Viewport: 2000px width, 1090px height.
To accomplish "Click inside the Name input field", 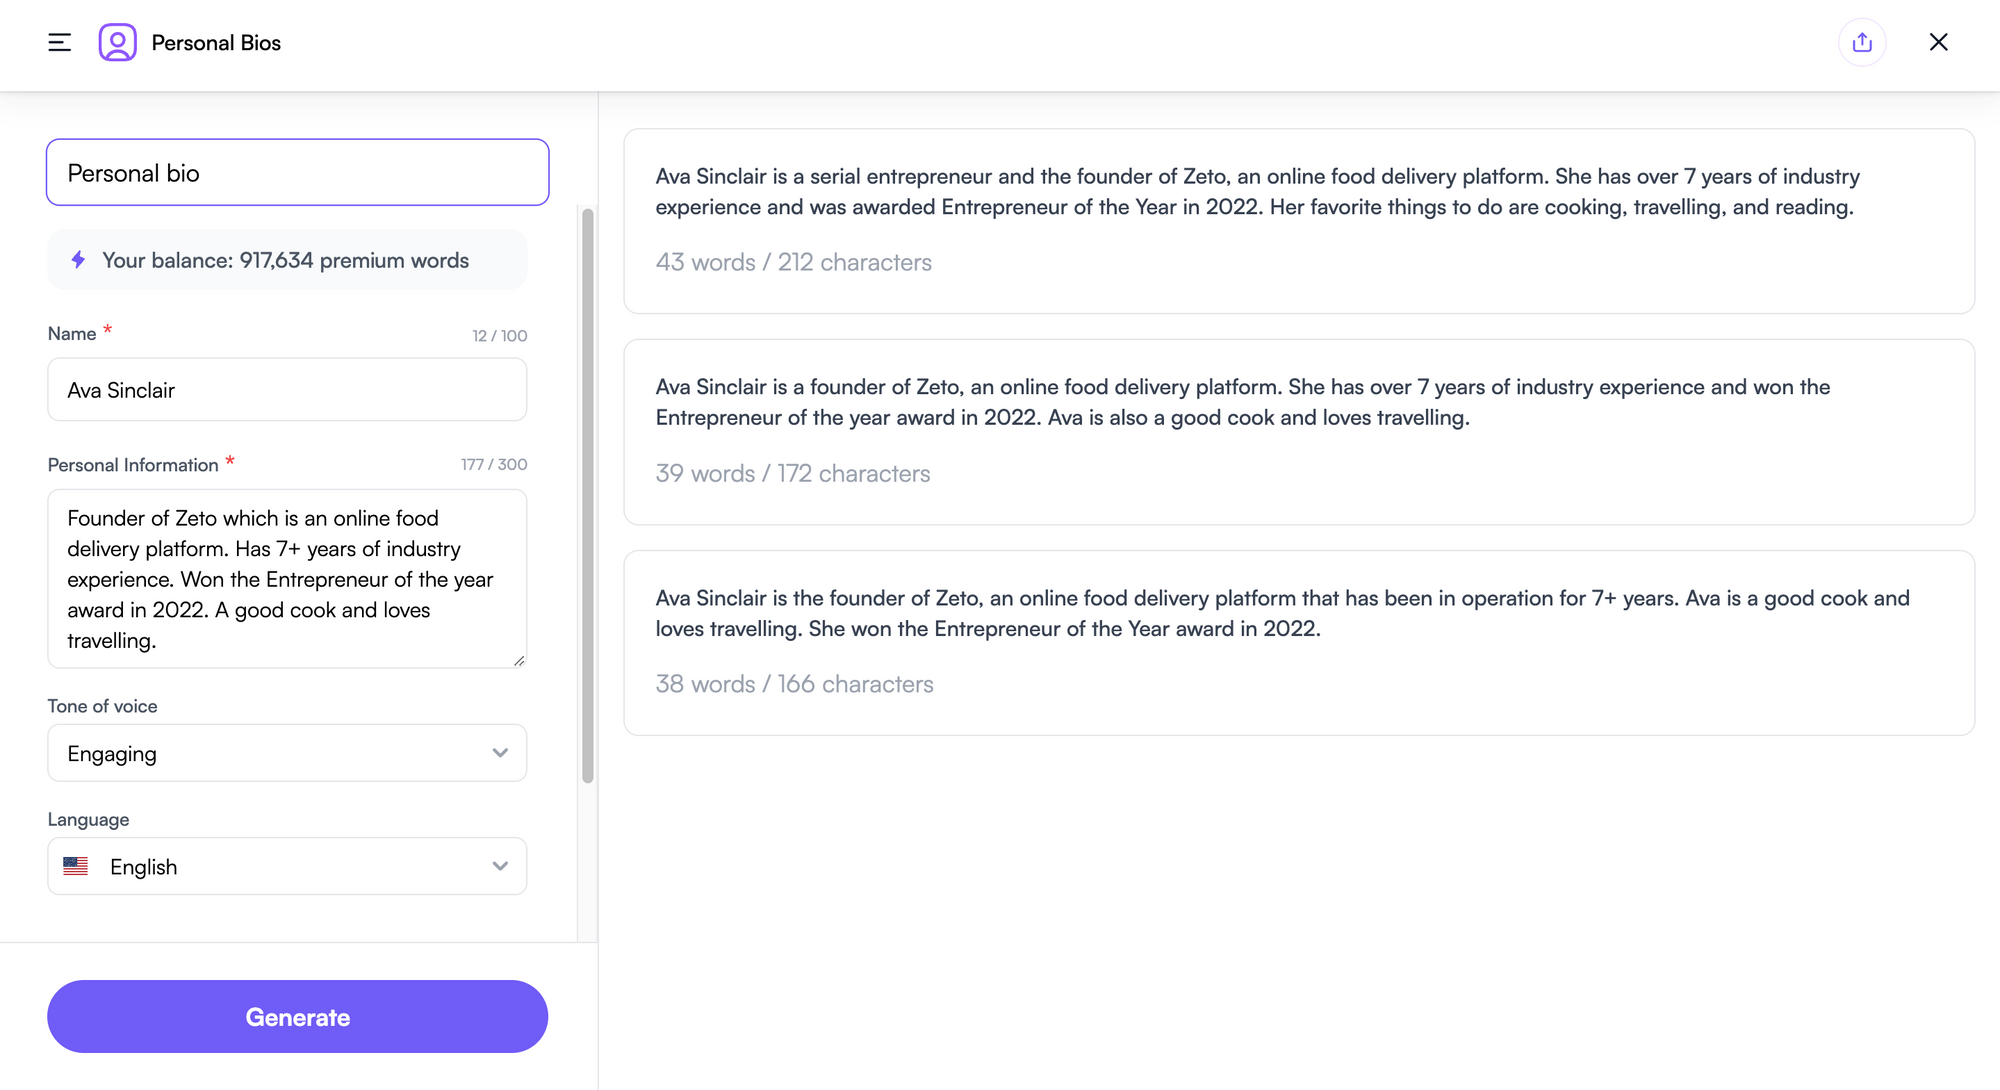I will point(287,390).
